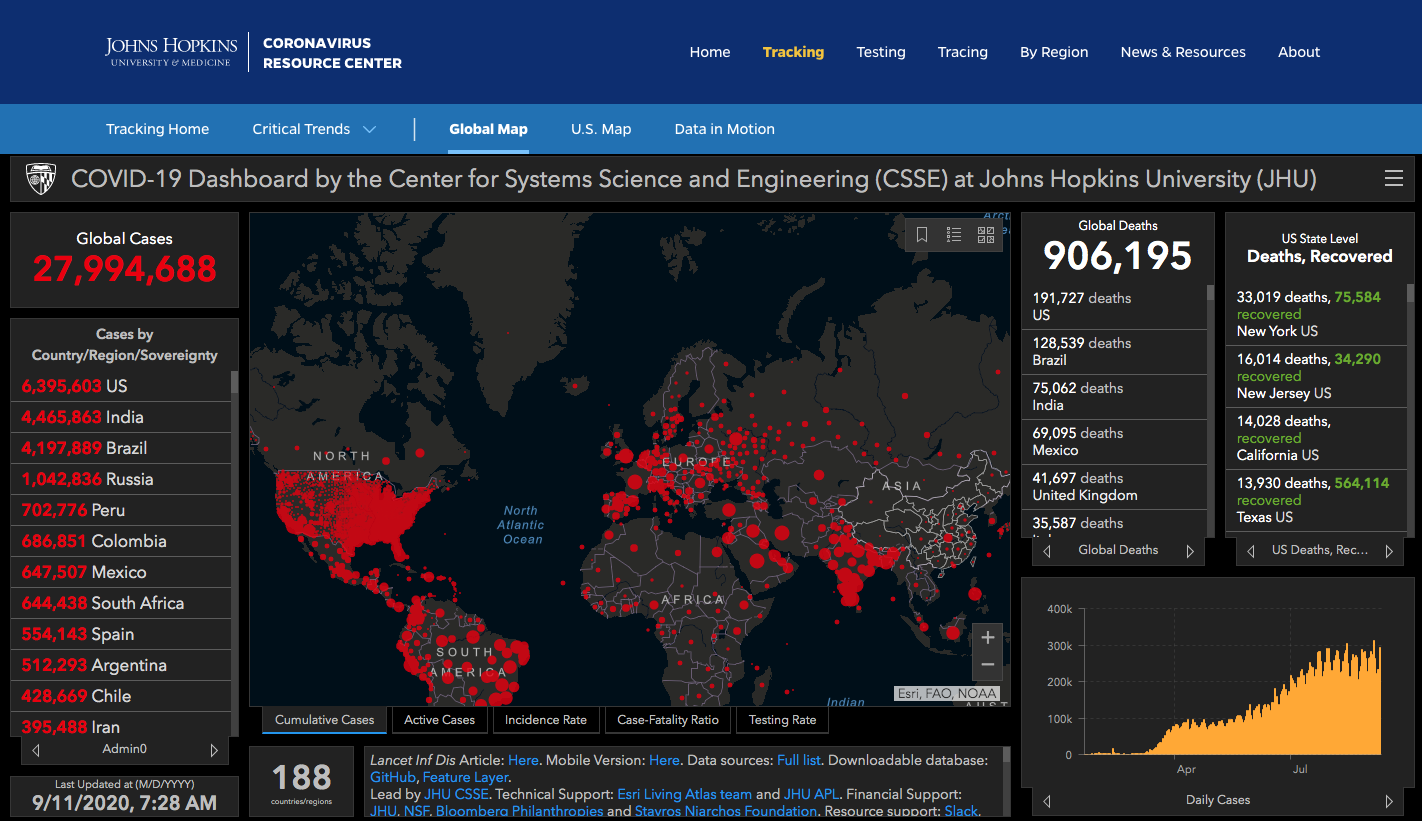Select the United Kingdom deaths entry
Image resolution: width=1422 pixels, height=821 pixels.
(x=1113, y=487)
